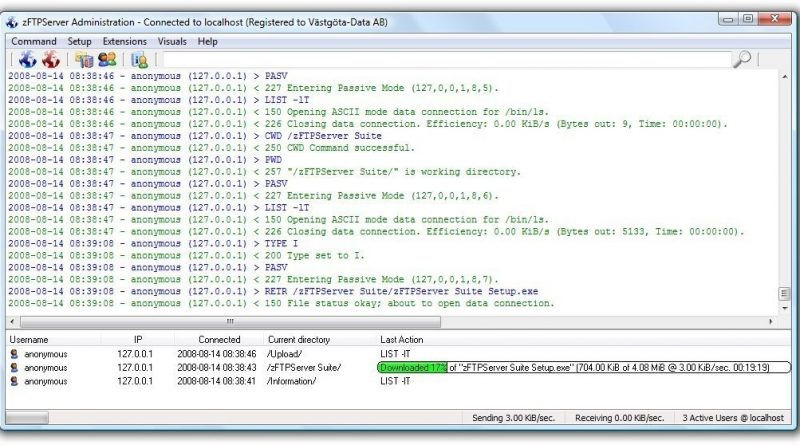Click the magnifying glass search icon
Screen dimensions: 800x445
tap(741, 59)
